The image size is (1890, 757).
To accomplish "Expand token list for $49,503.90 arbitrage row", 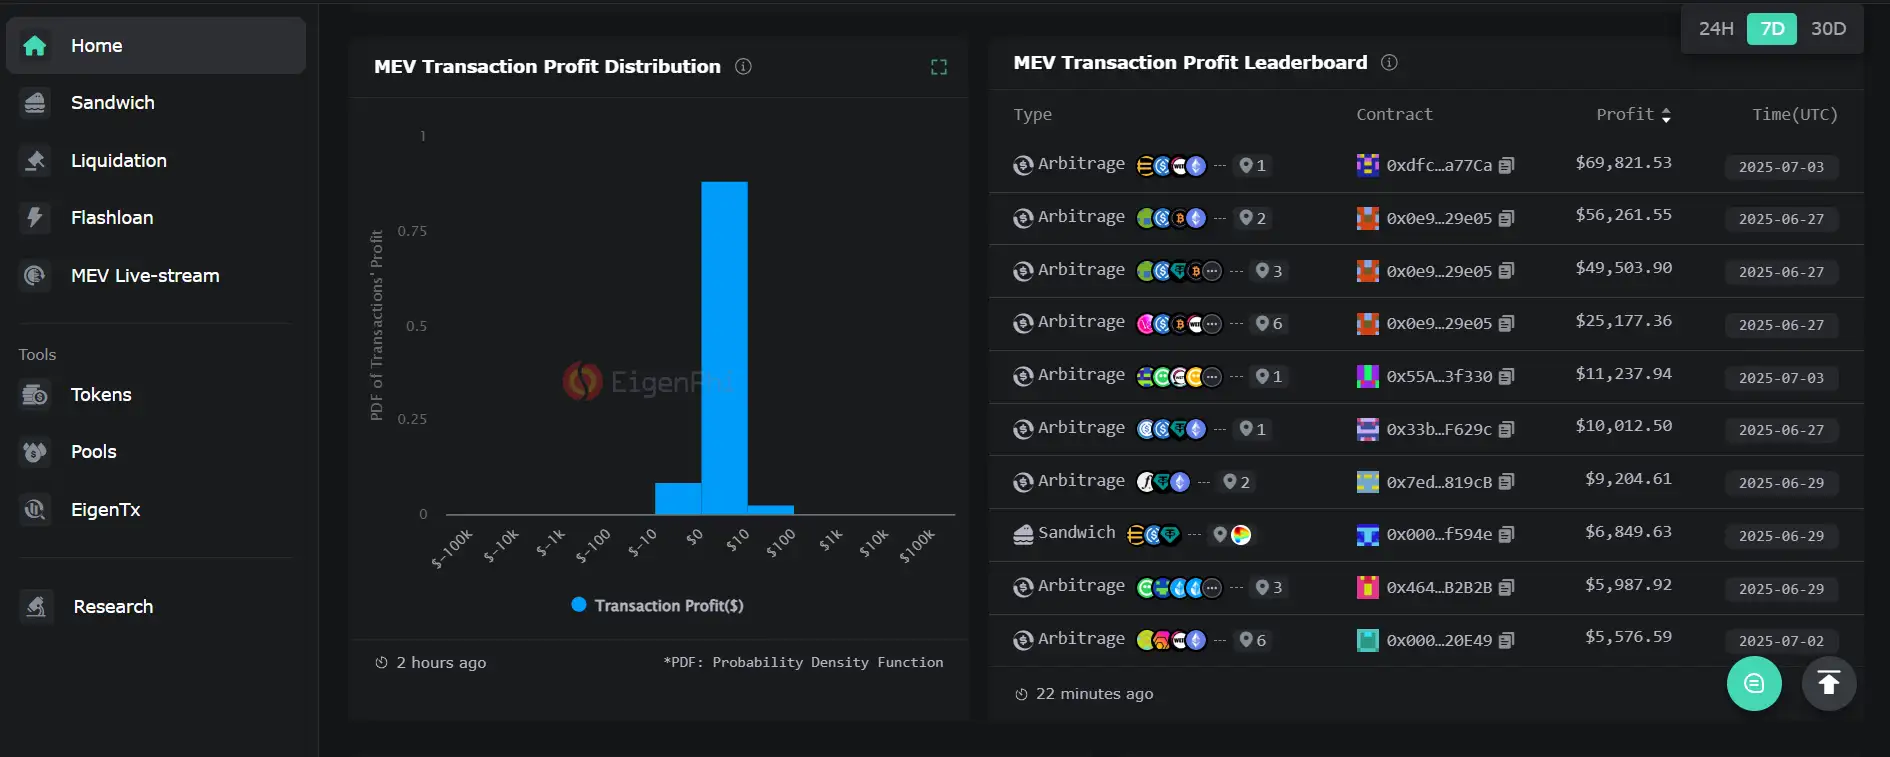I will [x=1236, y=271].
